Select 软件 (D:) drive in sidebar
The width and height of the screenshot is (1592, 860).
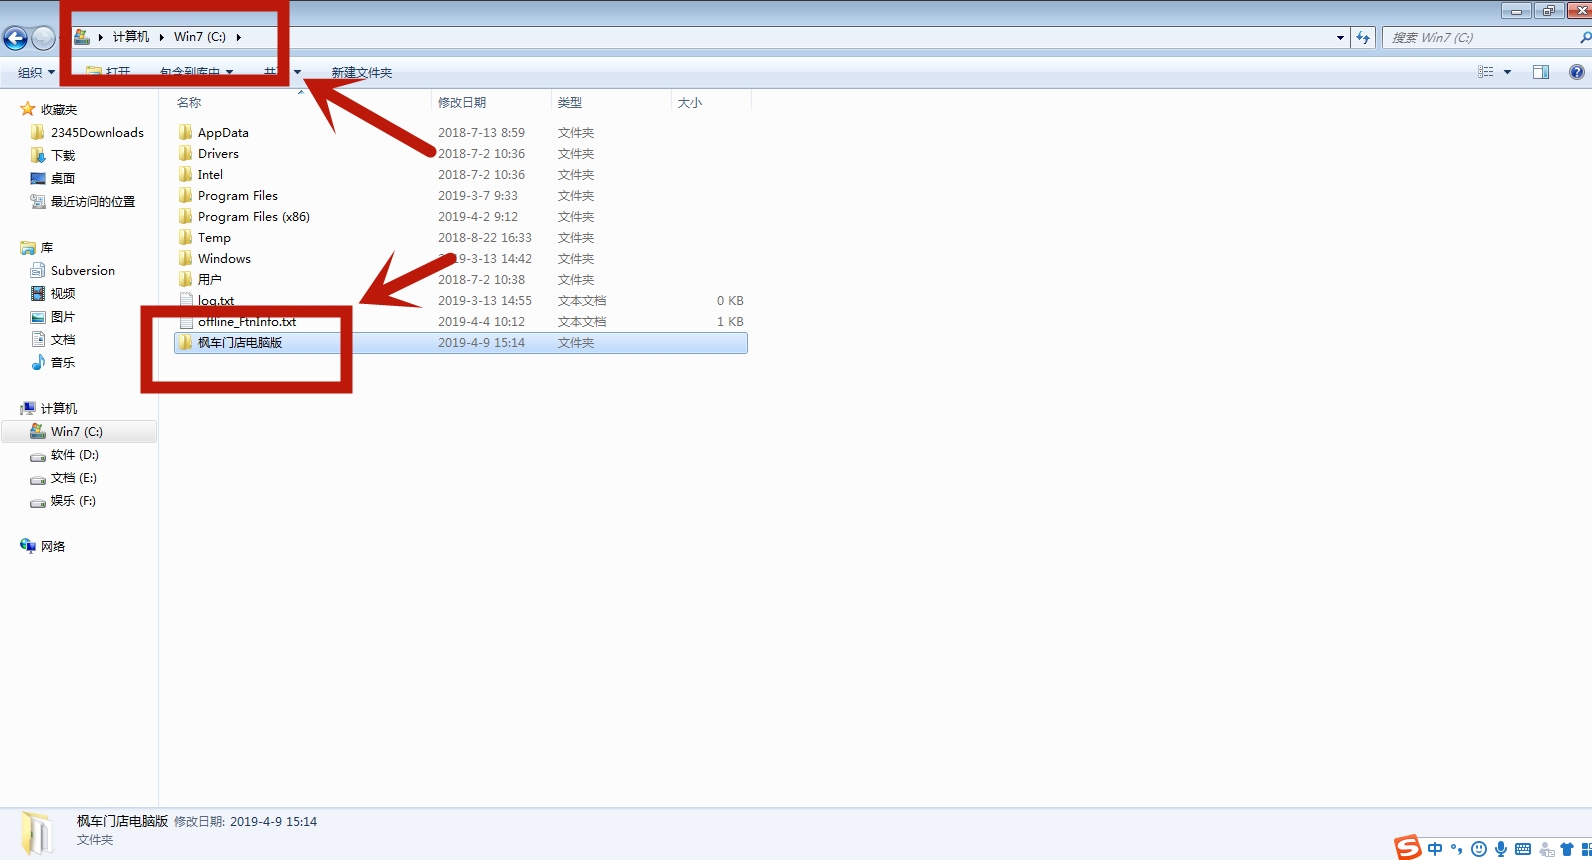click(74, 455)
